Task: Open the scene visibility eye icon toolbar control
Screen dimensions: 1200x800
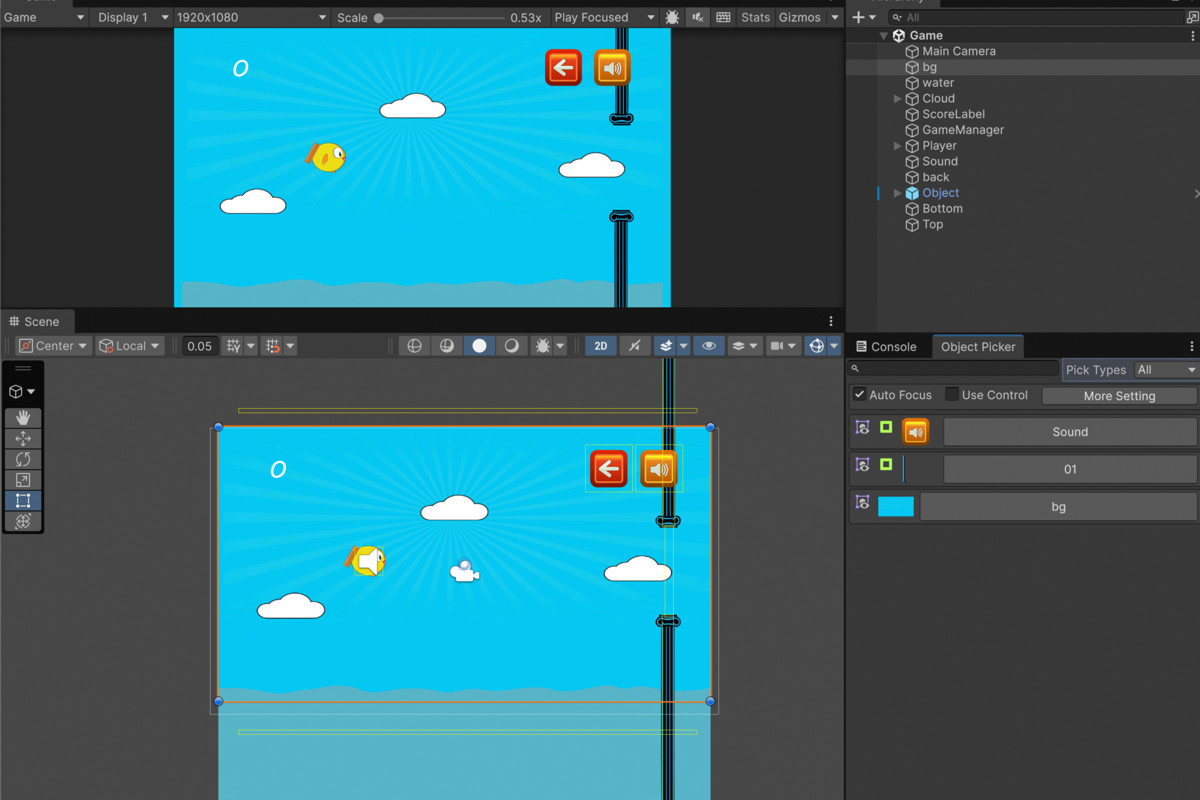Action: pyautogui.click(x=709, y=345)
